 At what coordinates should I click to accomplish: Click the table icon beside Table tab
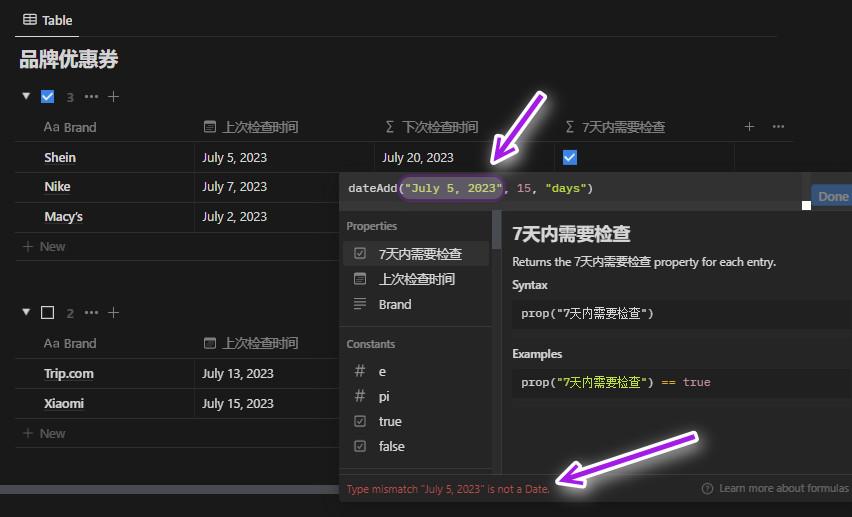coord(30,20)
